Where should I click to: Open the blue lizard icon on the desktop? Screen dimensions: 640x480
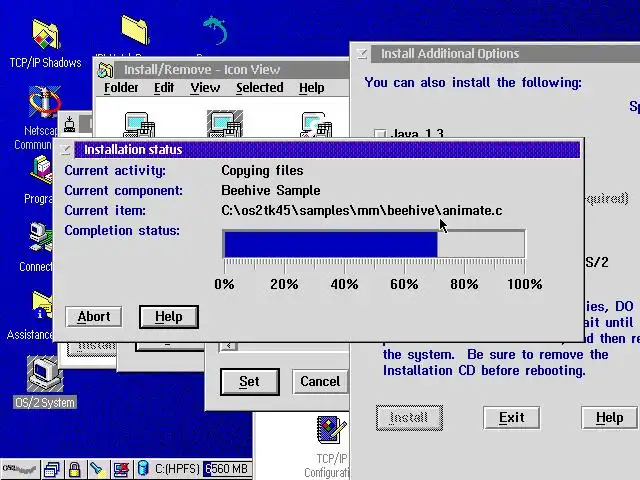pos(215,30)
